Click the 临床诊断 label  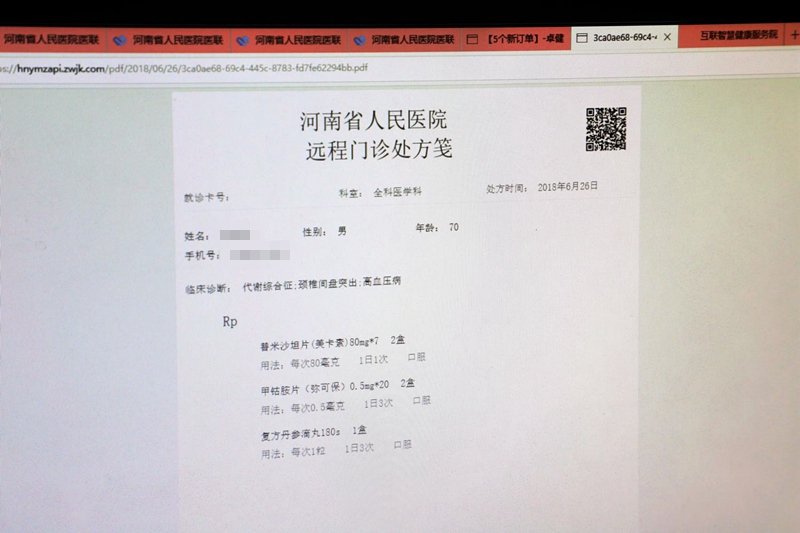[208, 289]
